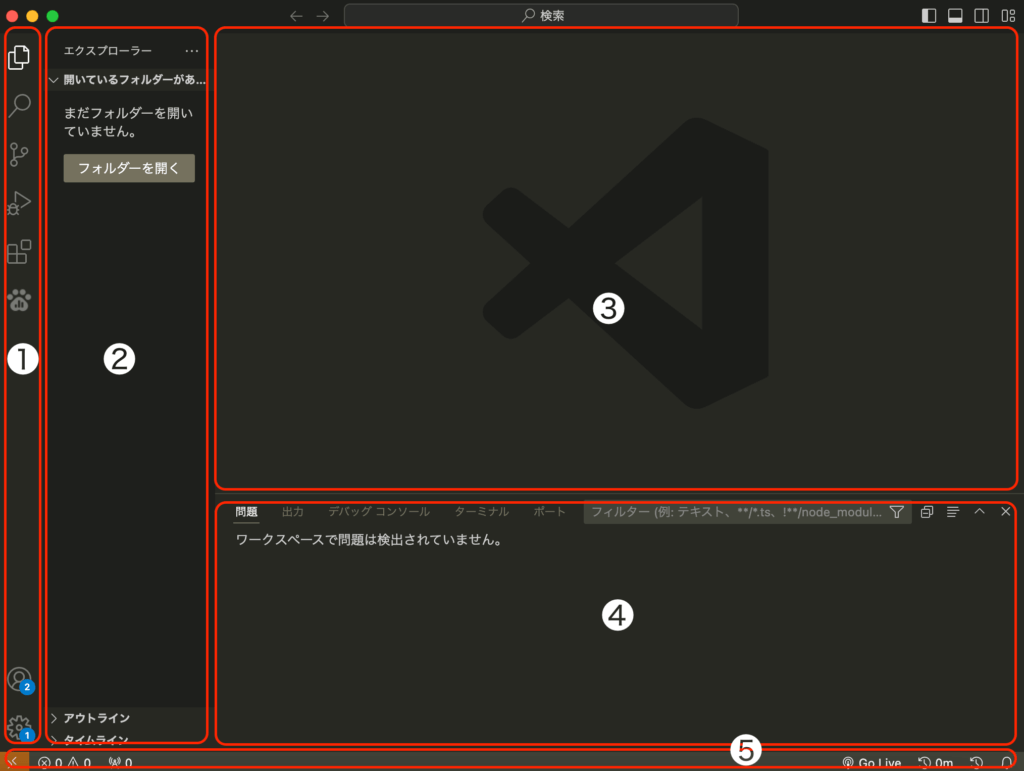The width and height of the screenshot is (1024, 771).
Task: Open the filter options funnel icon
Action: (x=897, y=512)
